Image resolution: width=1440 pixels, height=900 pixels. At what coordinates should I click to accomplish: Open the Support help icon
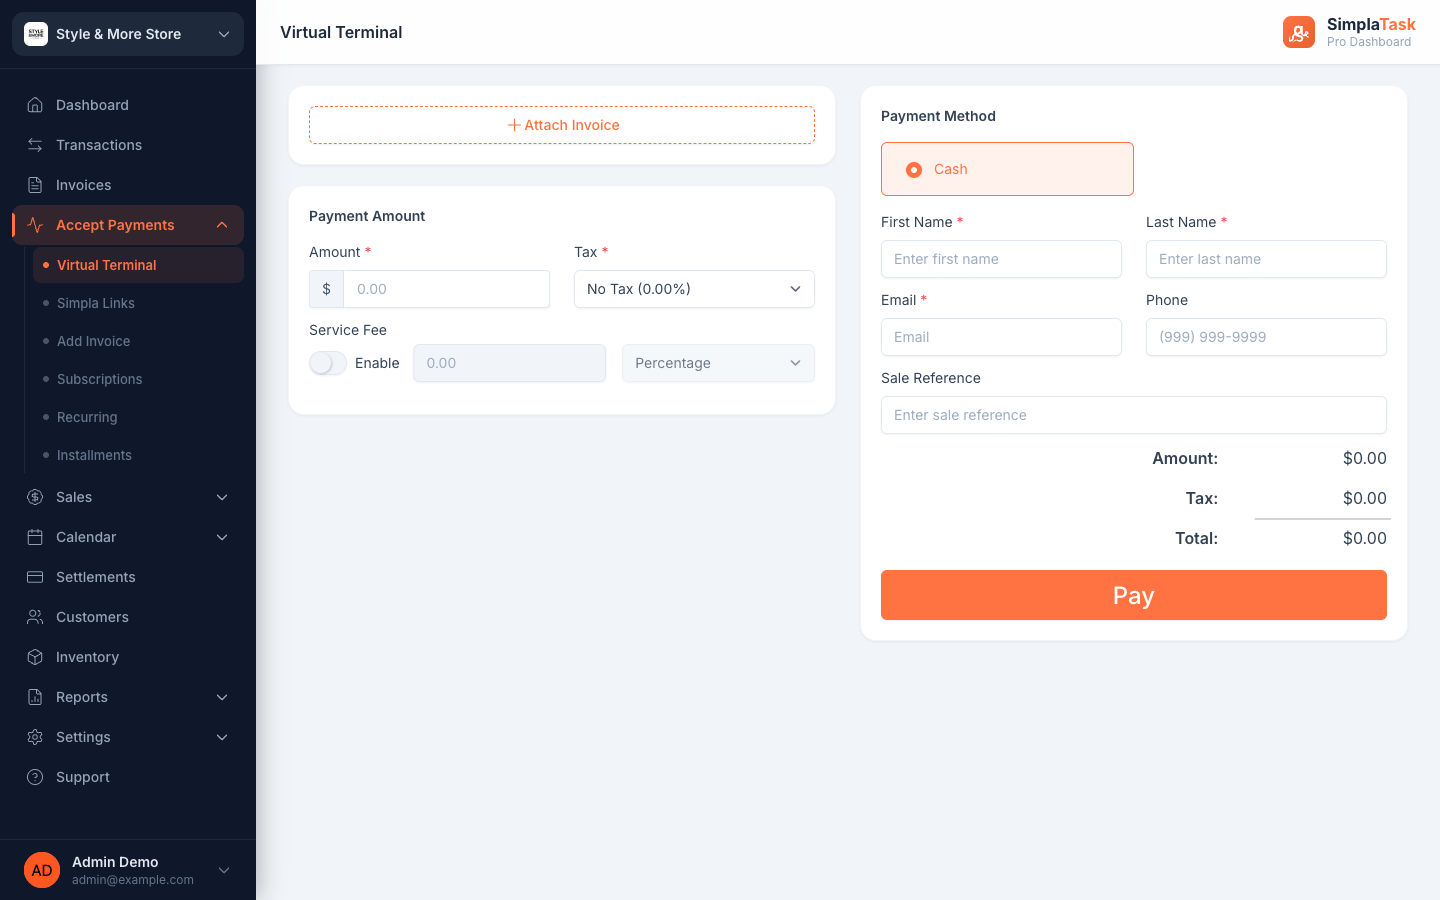click(x=35, y=777)
